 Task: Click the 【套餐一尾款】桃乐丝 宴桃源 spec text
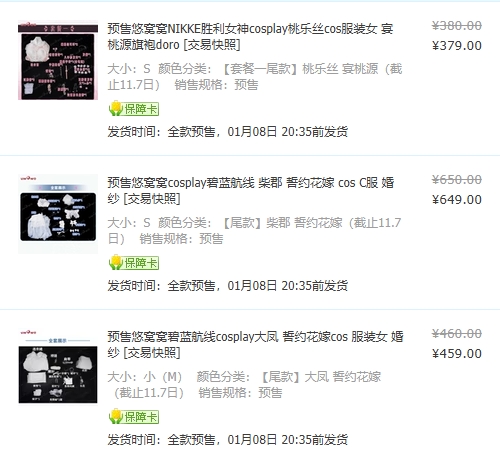tap(299, 69)
